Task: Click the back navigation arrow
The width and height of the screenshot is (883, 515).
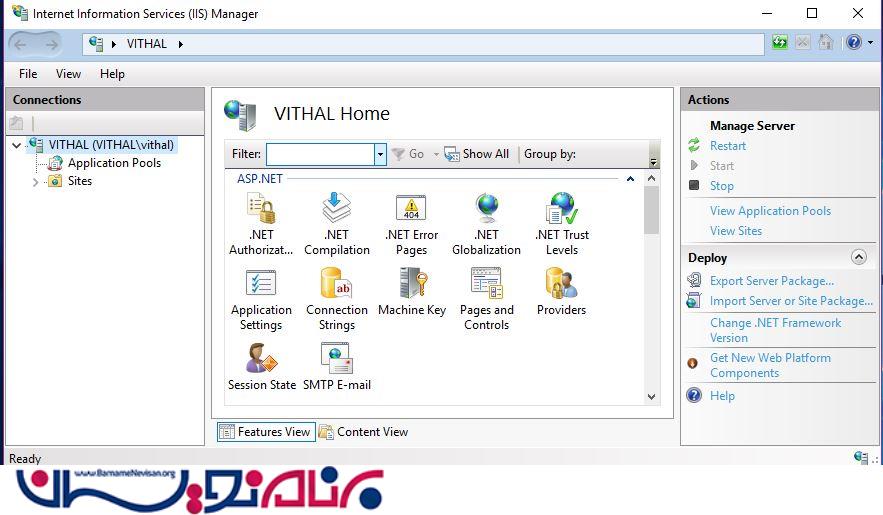Action: pyautogui.click(x=20, y=44)
